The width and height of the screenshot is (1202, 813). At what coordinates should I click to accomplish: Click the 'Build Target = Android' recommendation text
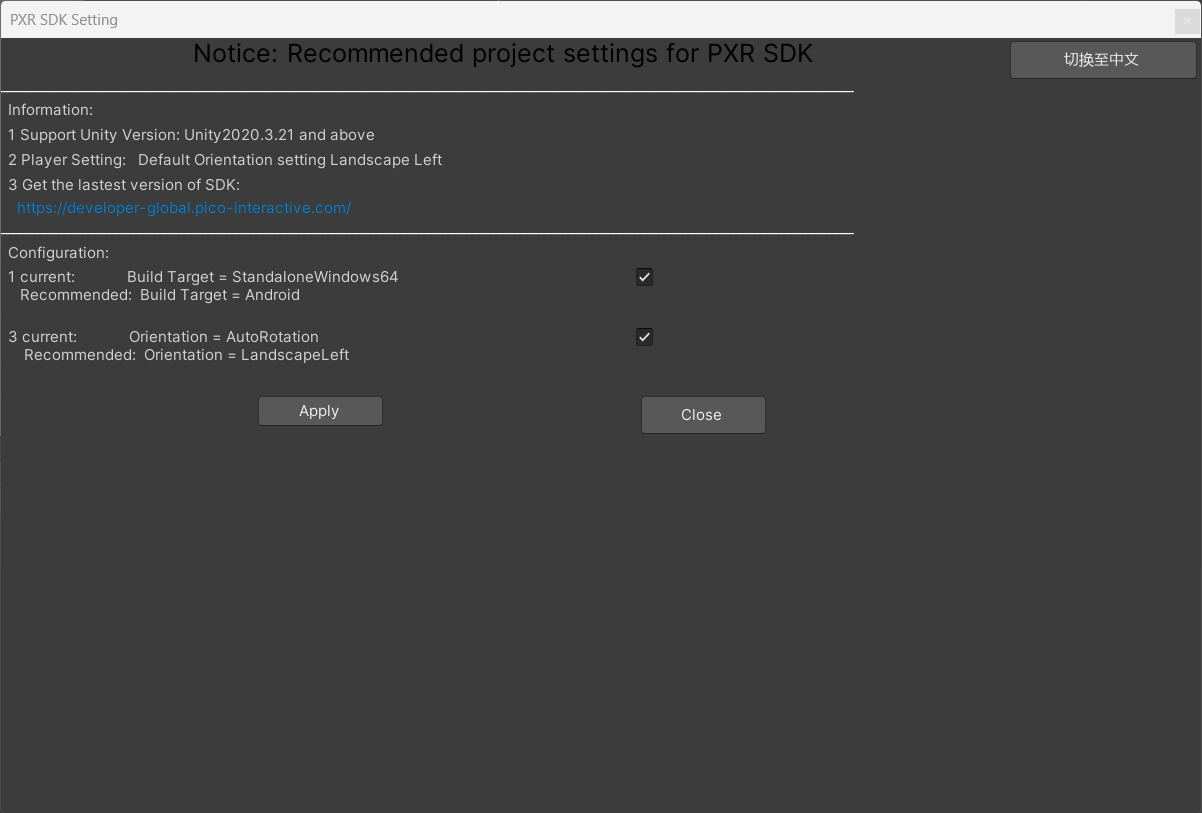pos(220,295)
